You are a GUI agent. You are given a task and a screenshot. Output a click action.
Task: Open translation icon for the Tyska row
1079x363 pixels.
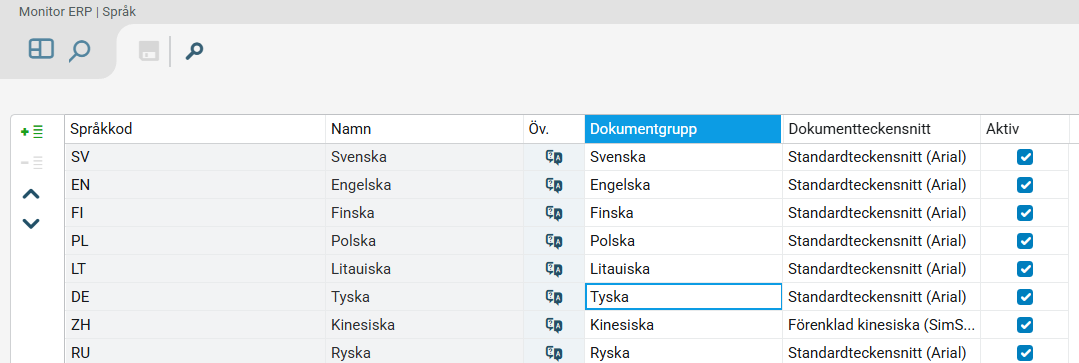554,297
